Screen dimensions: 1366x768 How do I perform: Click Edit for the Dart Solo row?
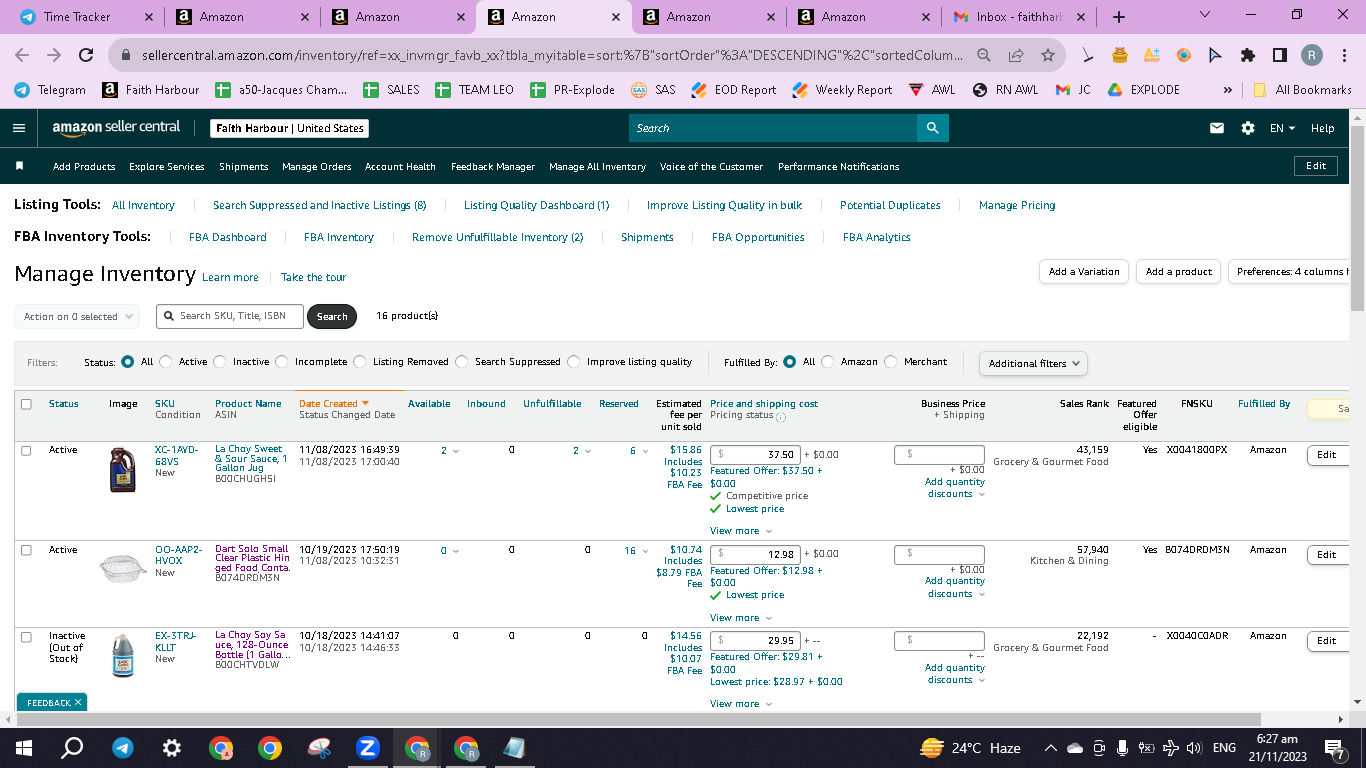point(1327,554)
